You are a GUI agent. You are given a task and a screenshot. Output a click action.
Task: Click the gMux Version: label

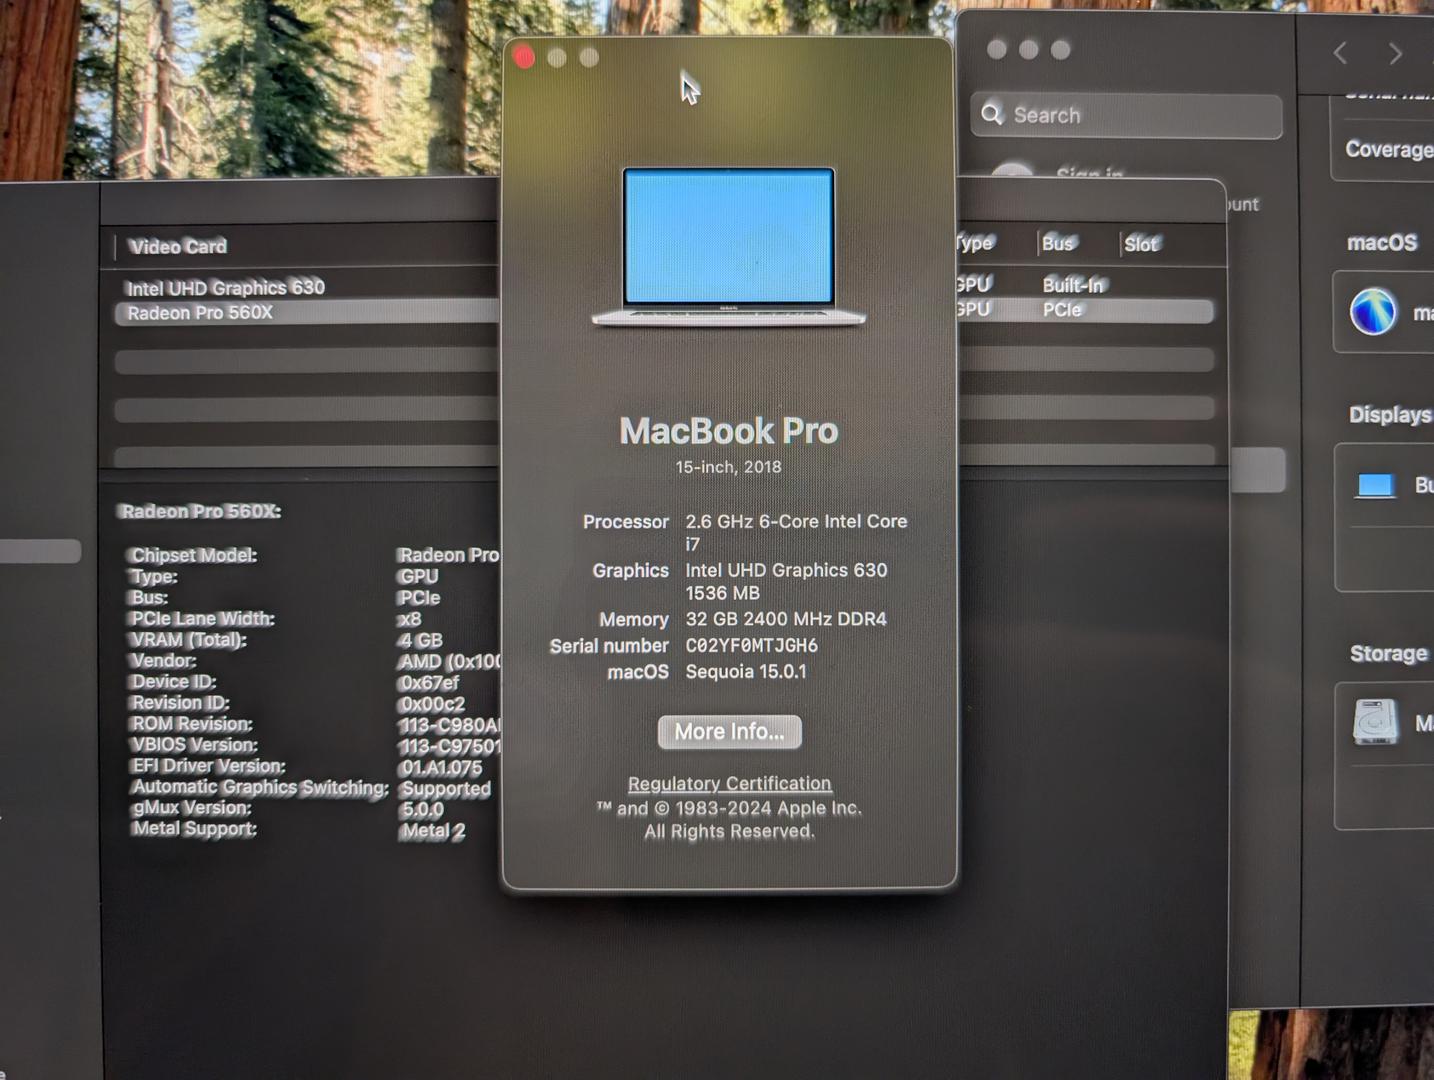tap(191, 808)
